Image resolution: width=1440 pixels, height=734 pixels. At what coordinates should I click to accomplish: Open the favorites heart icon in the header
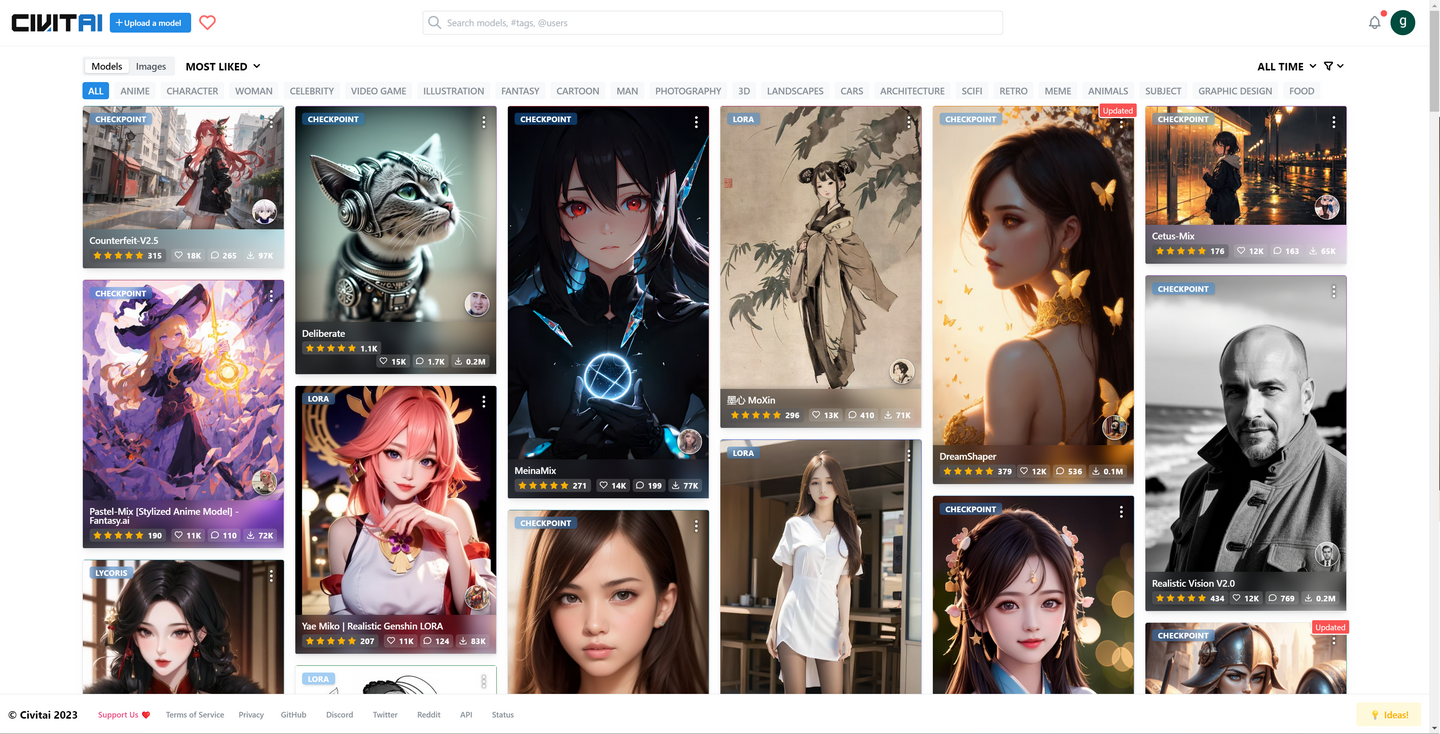[x=207, y=22]
